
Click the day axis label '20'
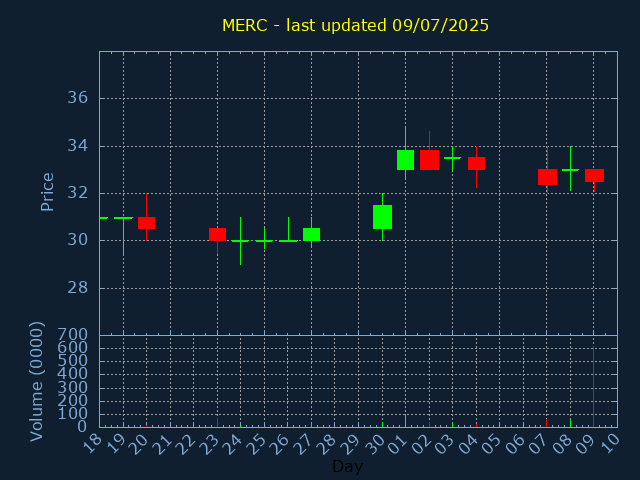tap(140, 444)
